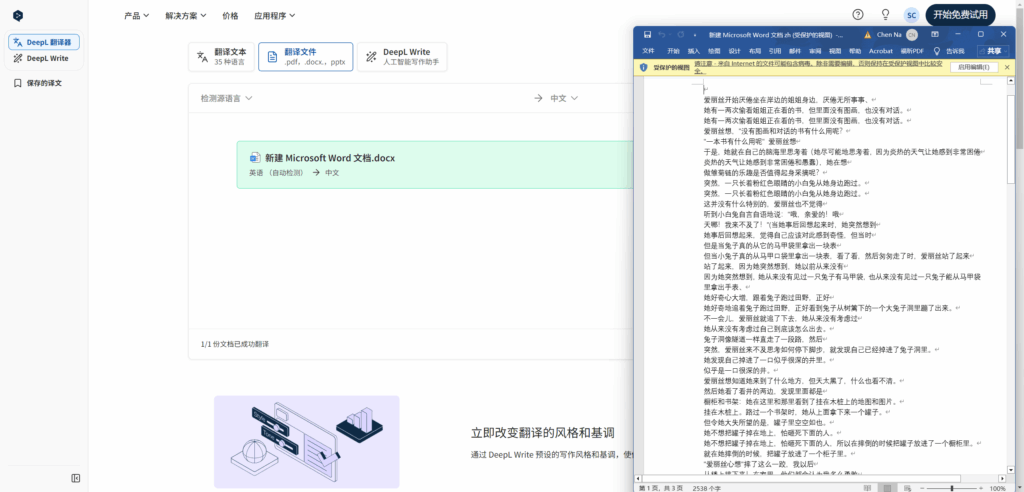The width and height of the screenshot is (1024, 492).
Task: Switch to Read Mode view icon in Word
Action: [x=867, y=488]
